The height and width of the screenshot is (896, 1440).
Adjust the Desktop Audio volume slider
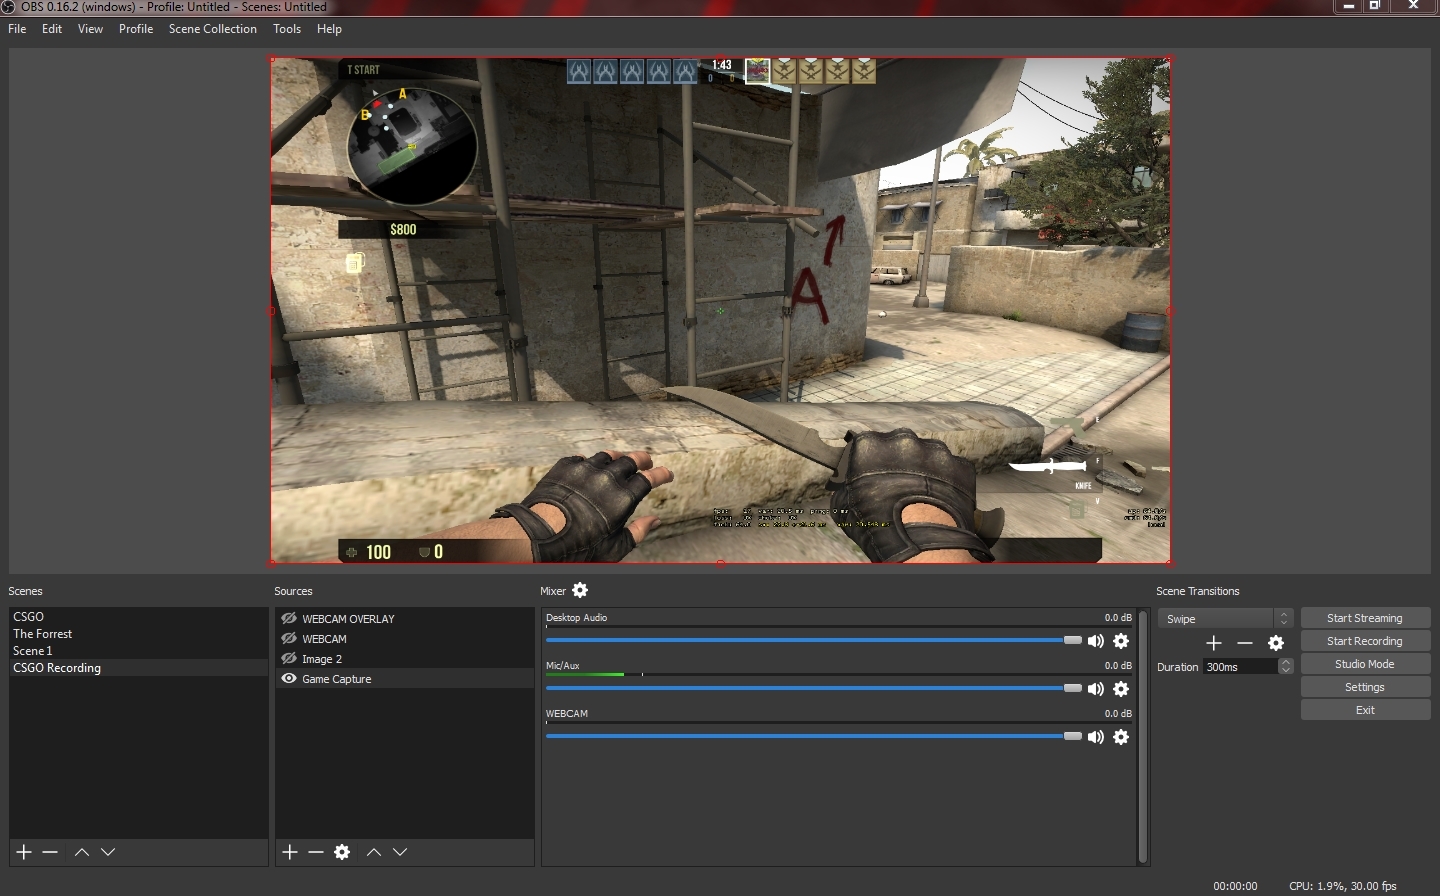(x=813, y=640)
